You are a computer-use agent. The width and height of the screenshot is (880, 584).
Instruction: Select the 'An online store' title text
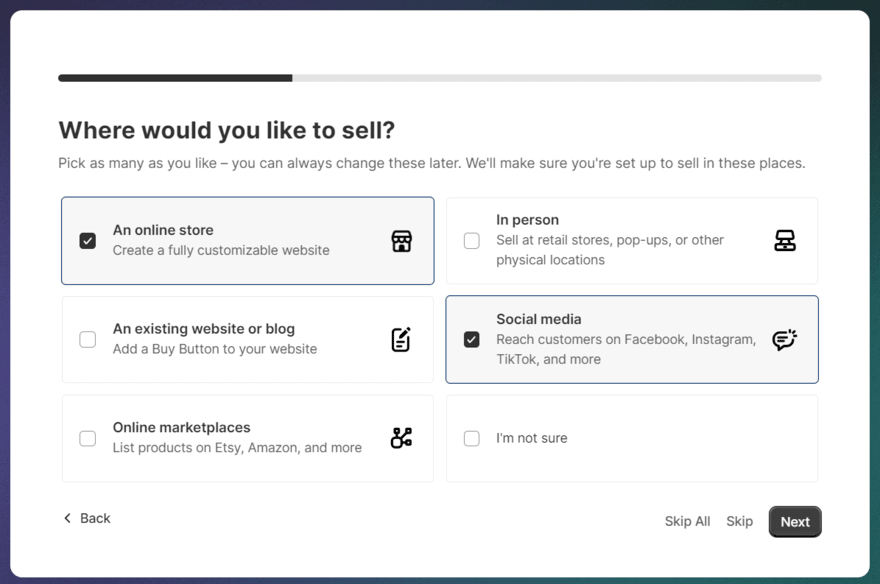[163, 230]
